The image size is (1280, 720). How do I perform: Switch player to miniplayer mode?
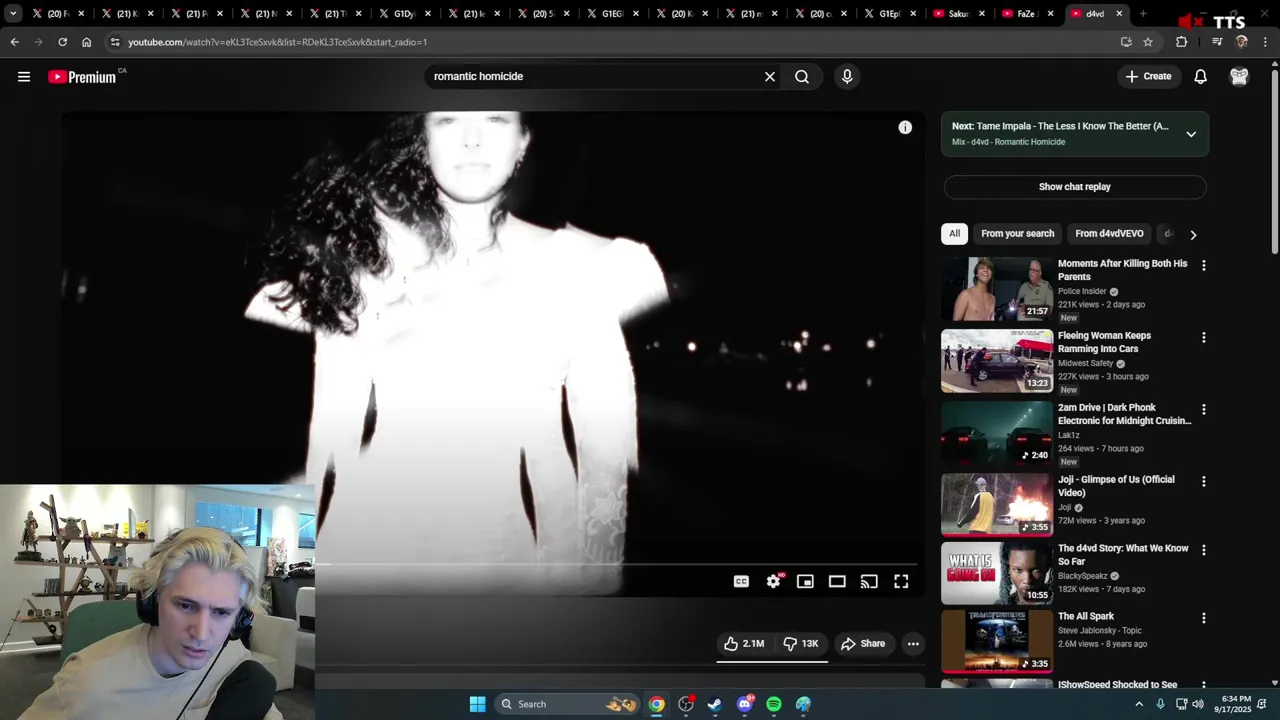(x=805, y=582)
